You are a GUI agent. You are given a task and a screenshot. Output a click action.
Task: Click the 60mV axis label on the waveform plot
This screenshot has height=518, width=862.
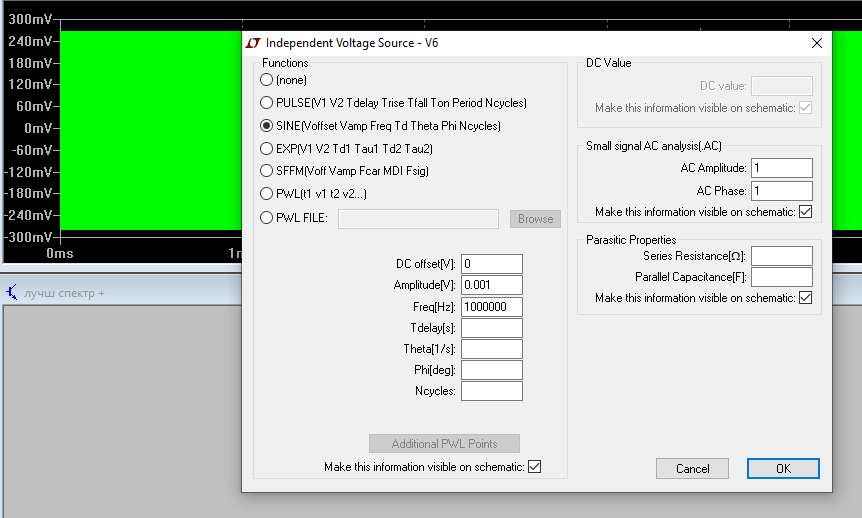click(x=34, y=106)
